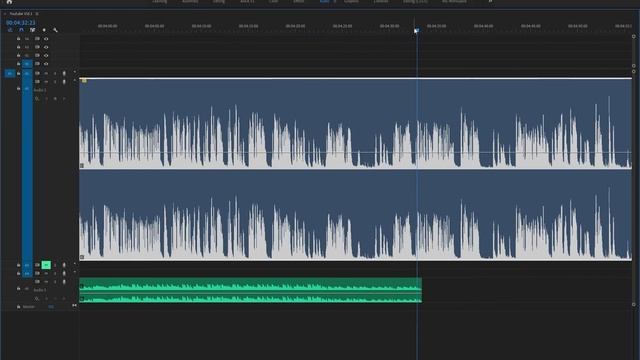Click go-to-end icon on Master row

tap(74, 305)
